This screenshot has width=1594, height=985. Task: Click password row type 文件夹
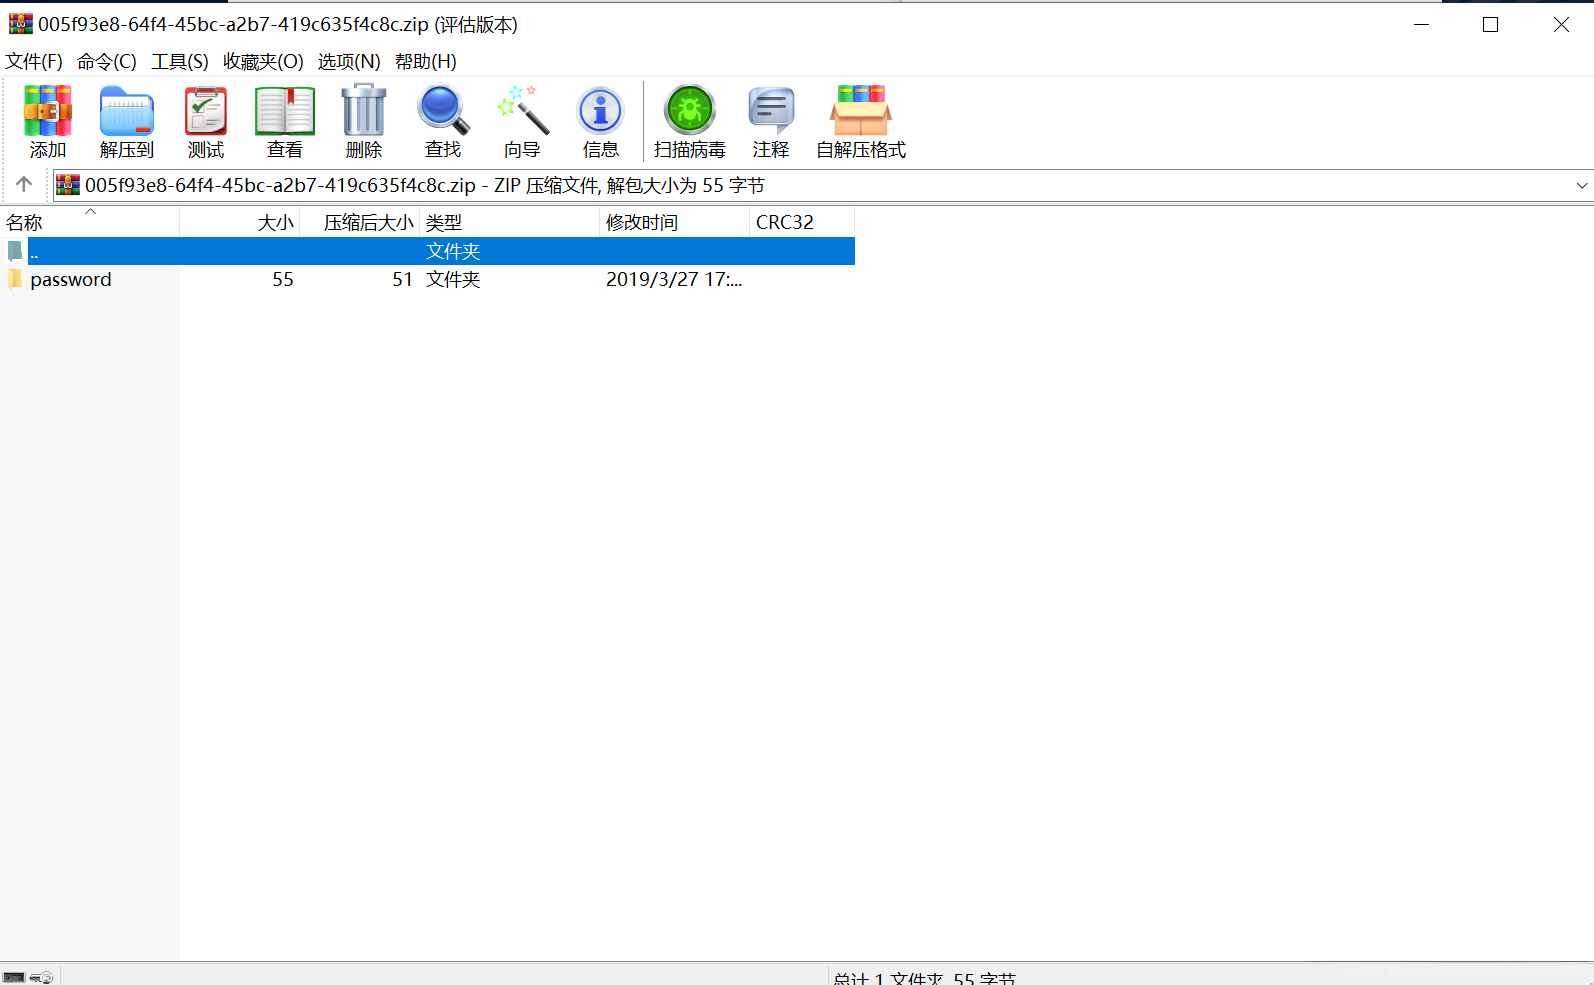click(453, 280)
